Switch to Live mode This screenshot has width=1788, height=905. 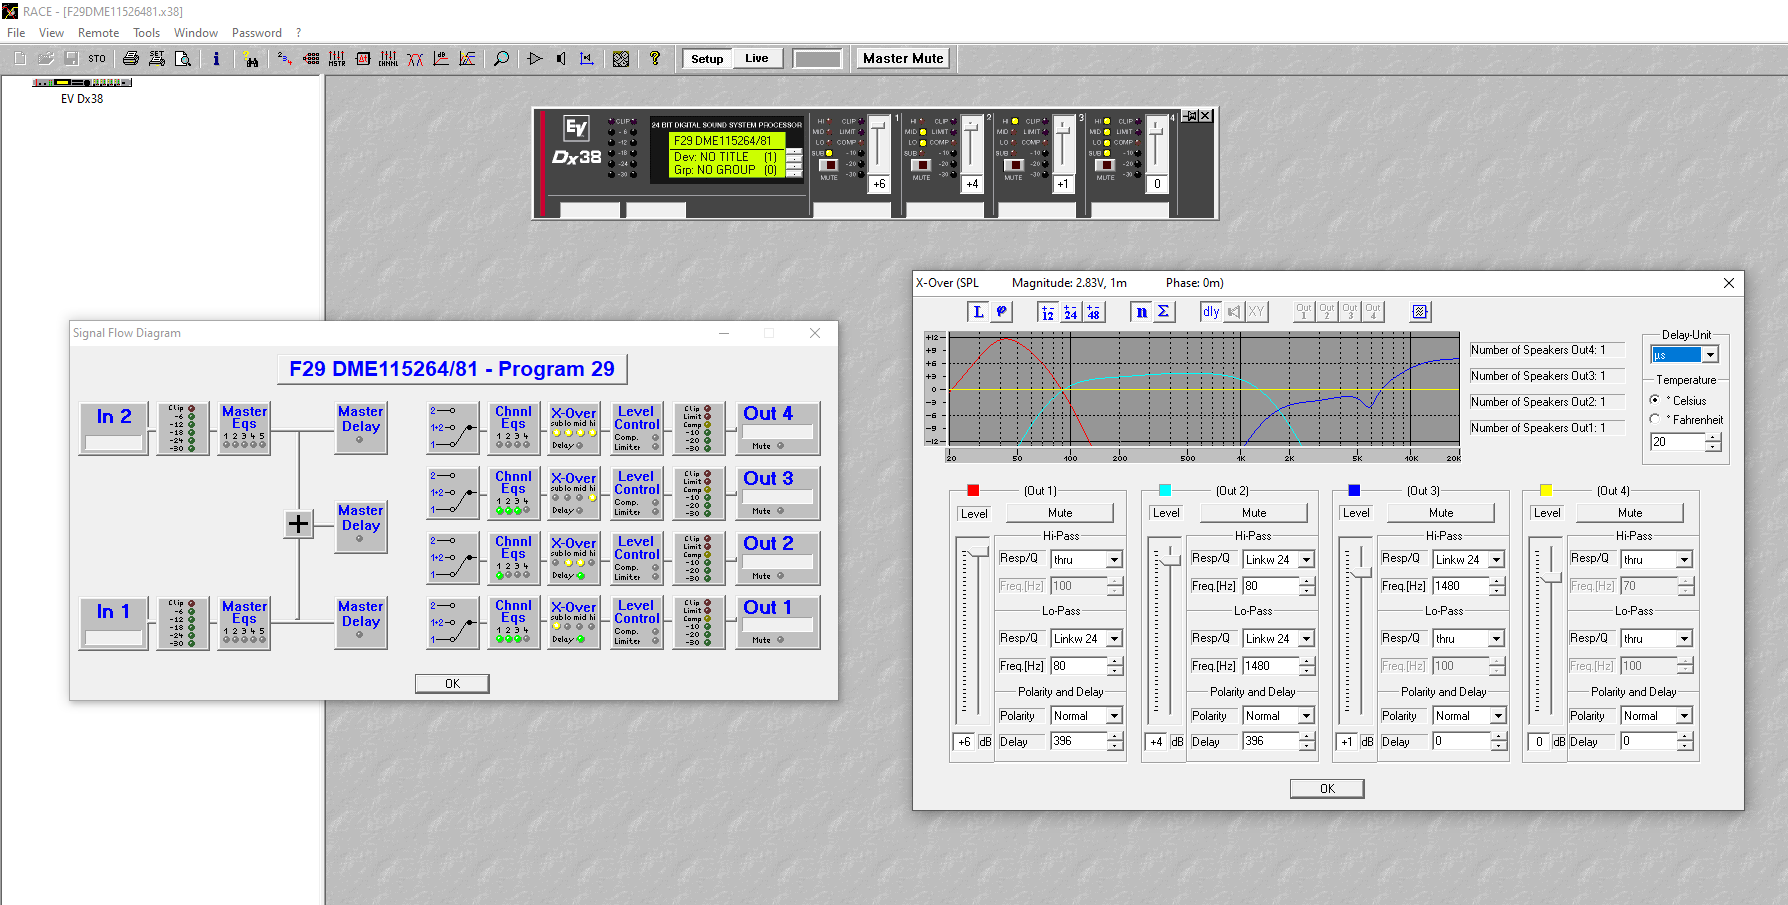click(x=756, y=59)
